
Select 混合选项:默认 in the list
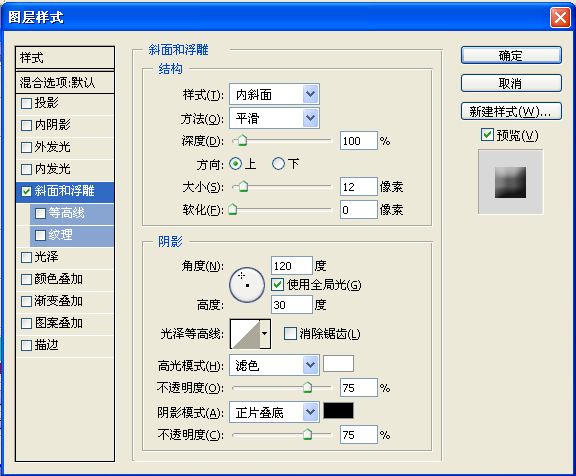(65, 82)
